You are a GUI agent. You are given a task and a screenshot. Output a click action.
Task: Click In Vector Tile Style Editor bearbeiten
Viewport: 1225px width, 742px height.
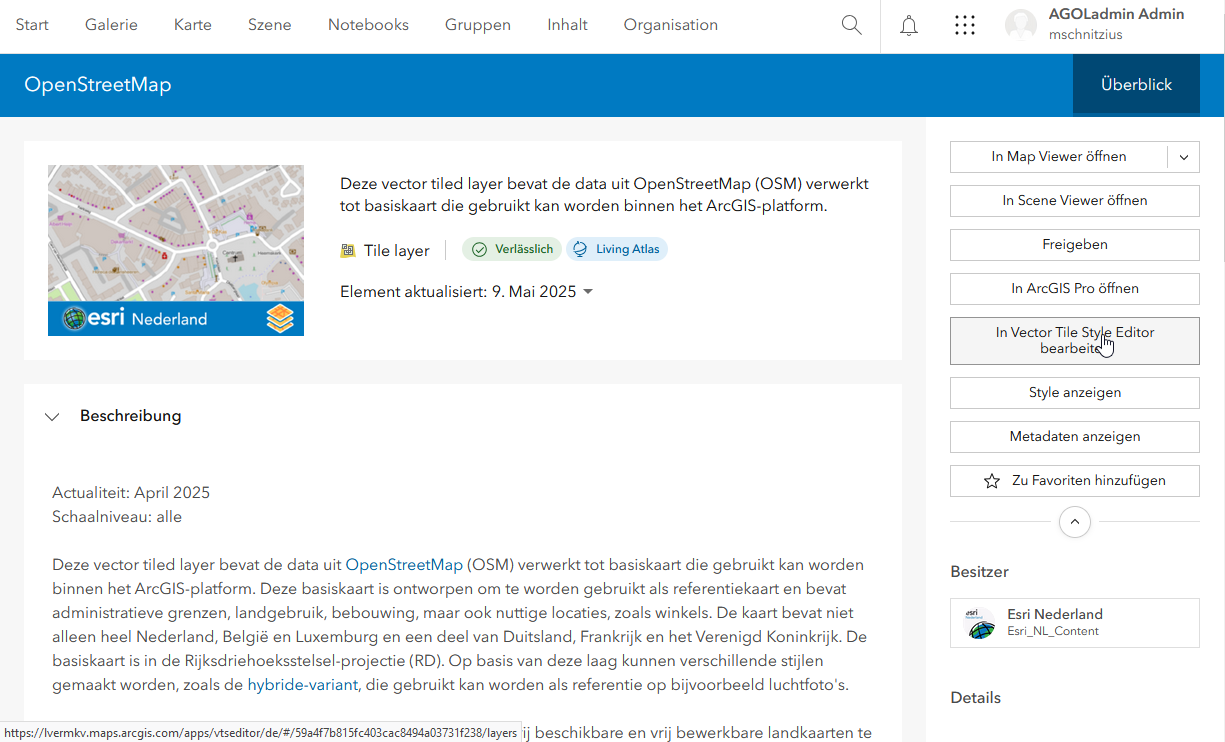pos(1075,341)
